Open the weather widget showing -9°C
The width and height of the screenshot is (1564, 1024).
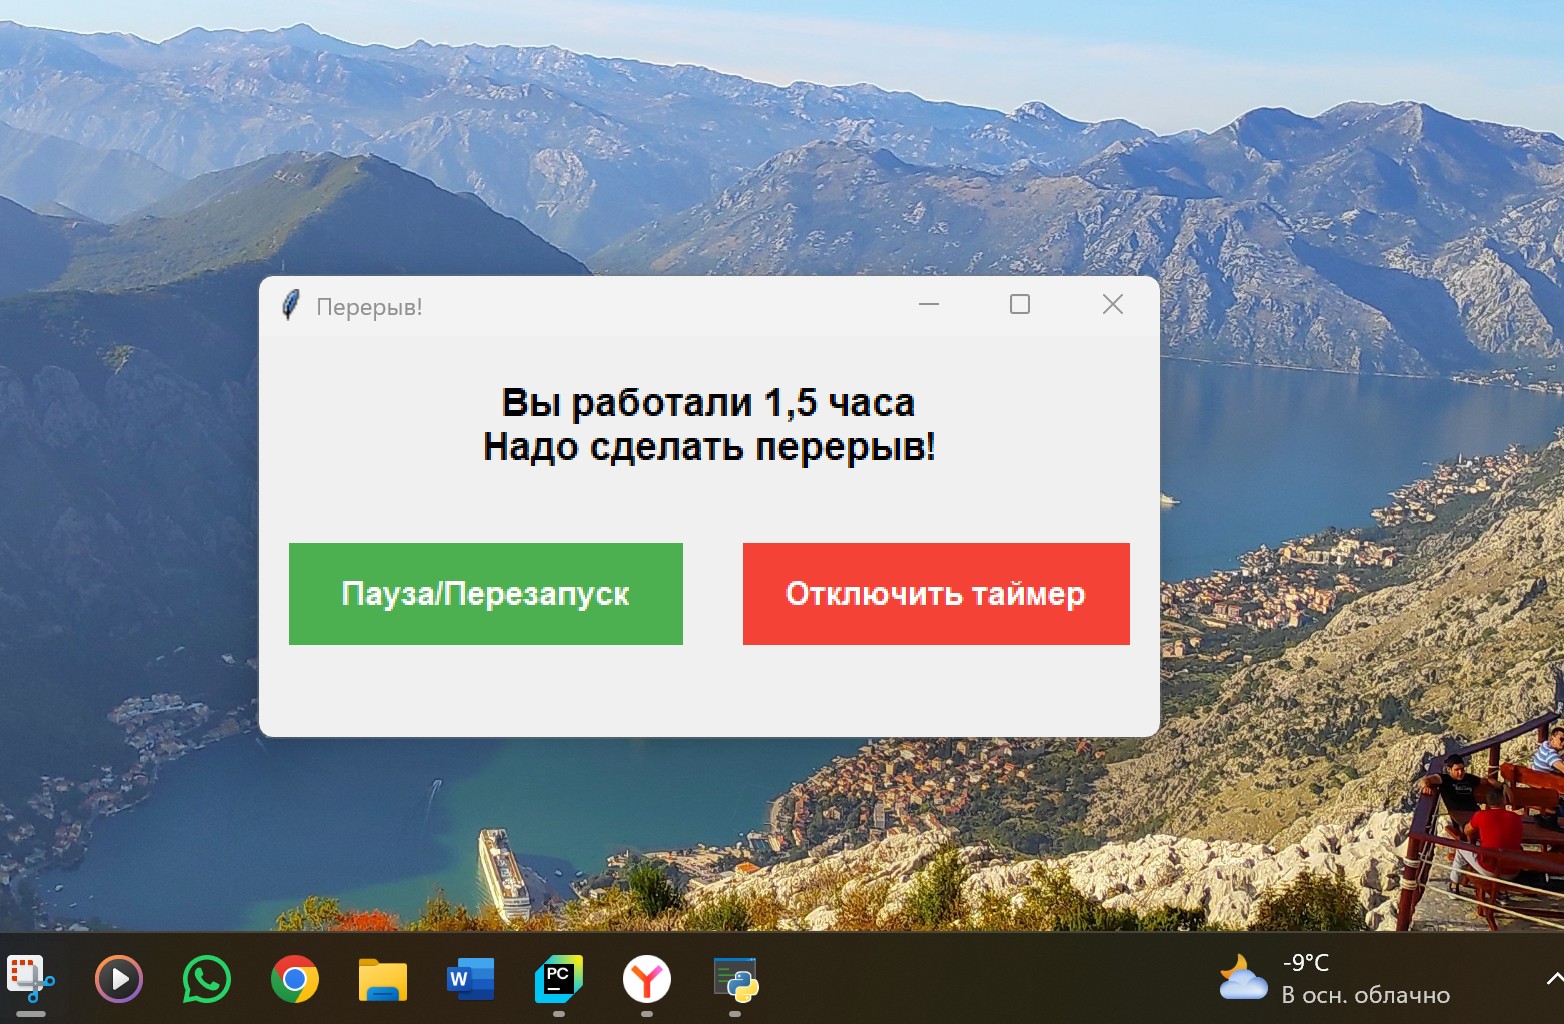tap(1243, 978)
